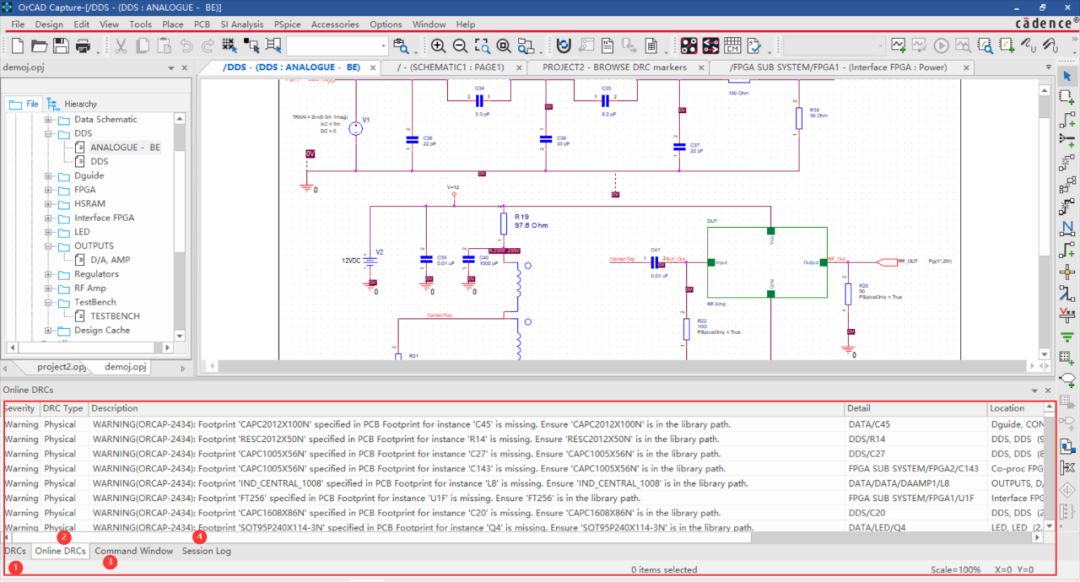The height and width of the screenshot is (582, 1080).
Task: Close the DDS ANALOGUE BE tab
Action: tap(373, 67)
